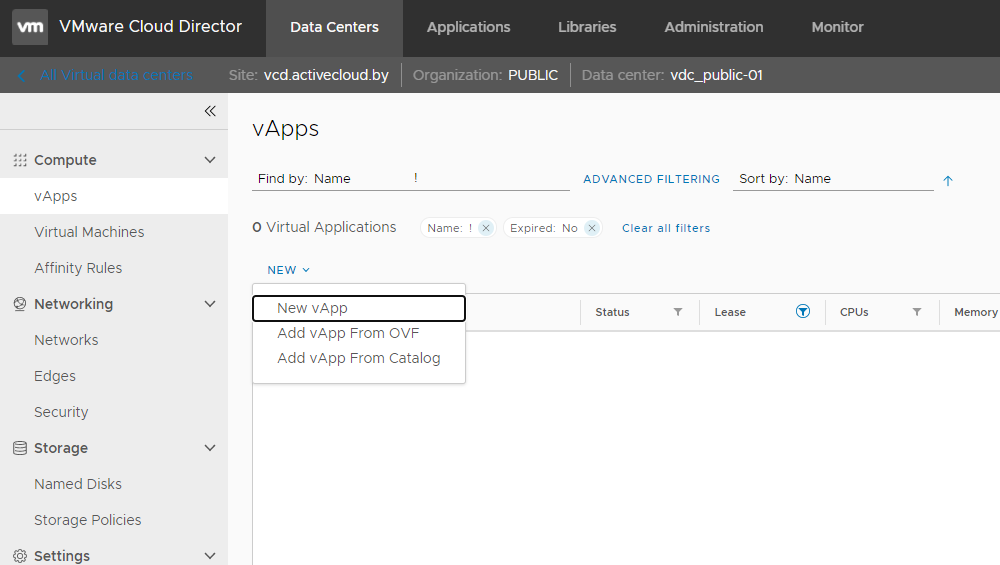Switch to the Data Centers tab

pos(334,27)
